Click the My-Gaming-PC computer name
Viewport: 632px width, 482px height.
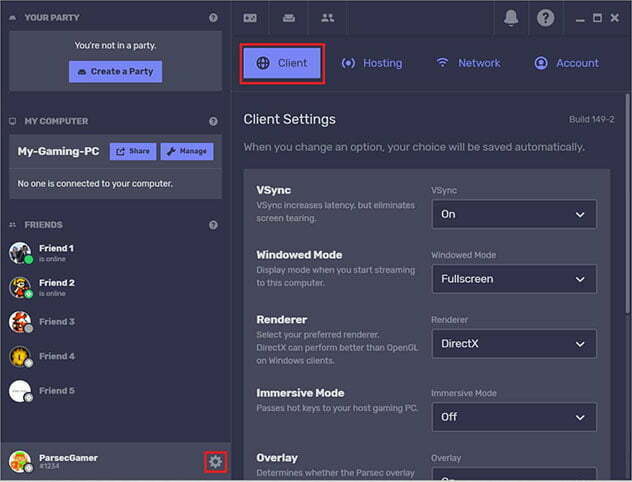58,152
